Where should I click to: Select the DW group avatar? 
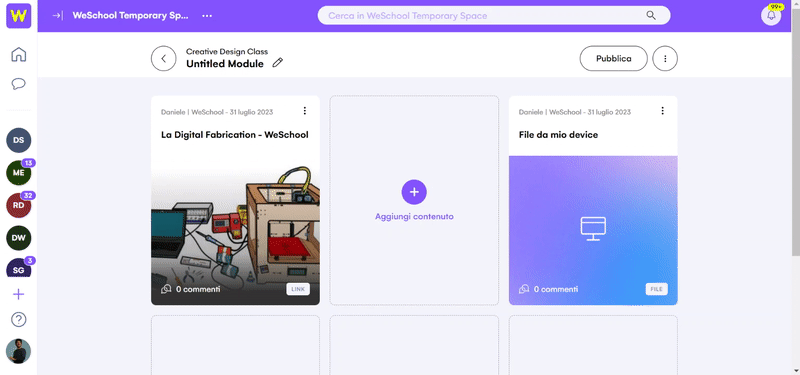(18, 238)
